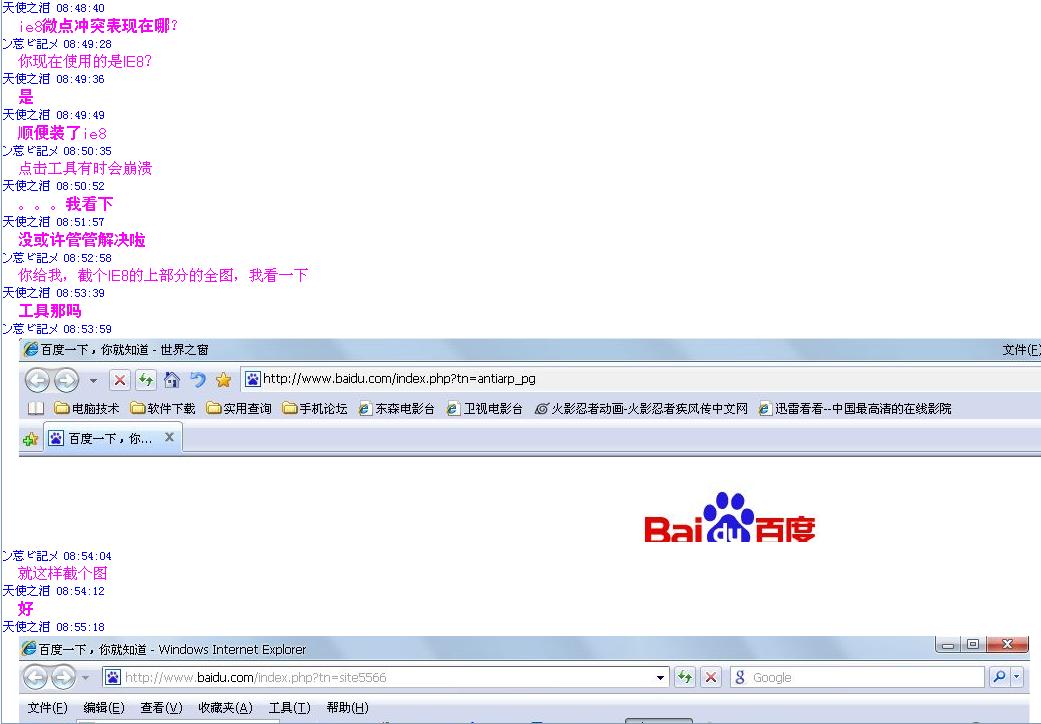
Task: Click the IE logo in the 世界之窗 title bar
Action: coord(31,349)
